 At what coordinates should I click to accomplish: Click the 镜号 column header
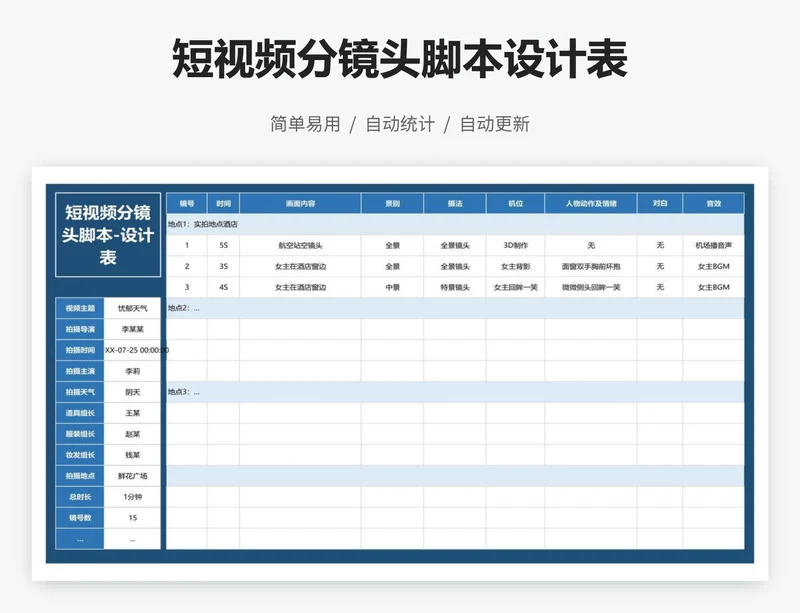(x=187, y=203)
